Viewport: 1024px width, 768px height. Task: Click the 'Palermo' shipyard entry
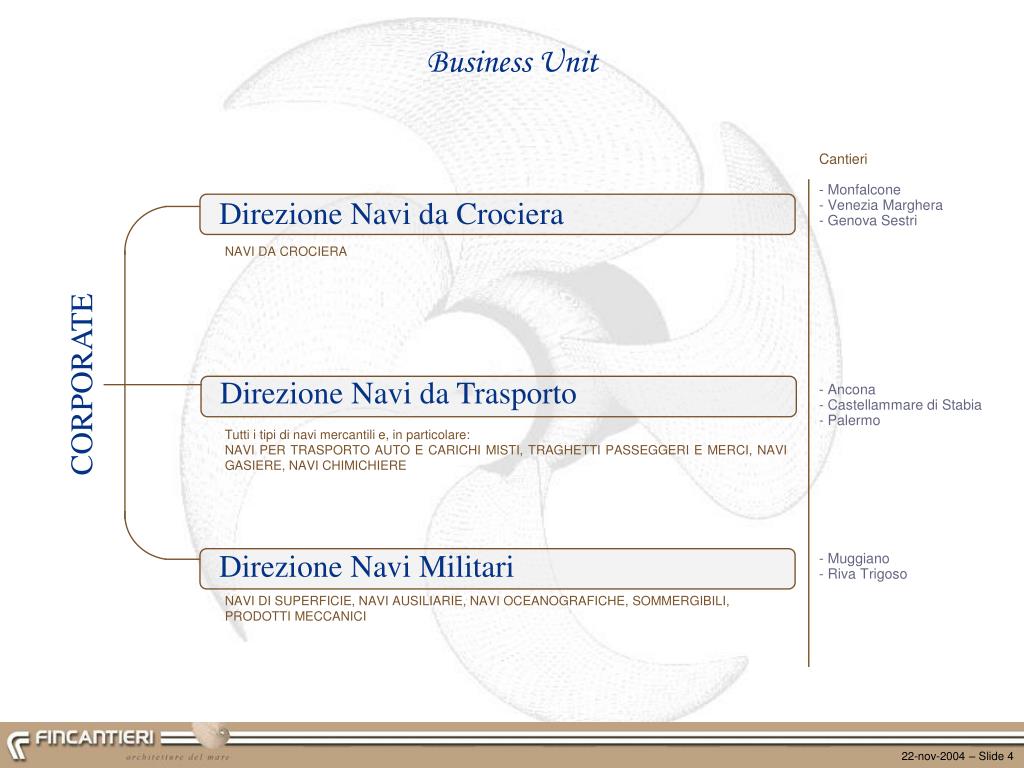850,421
